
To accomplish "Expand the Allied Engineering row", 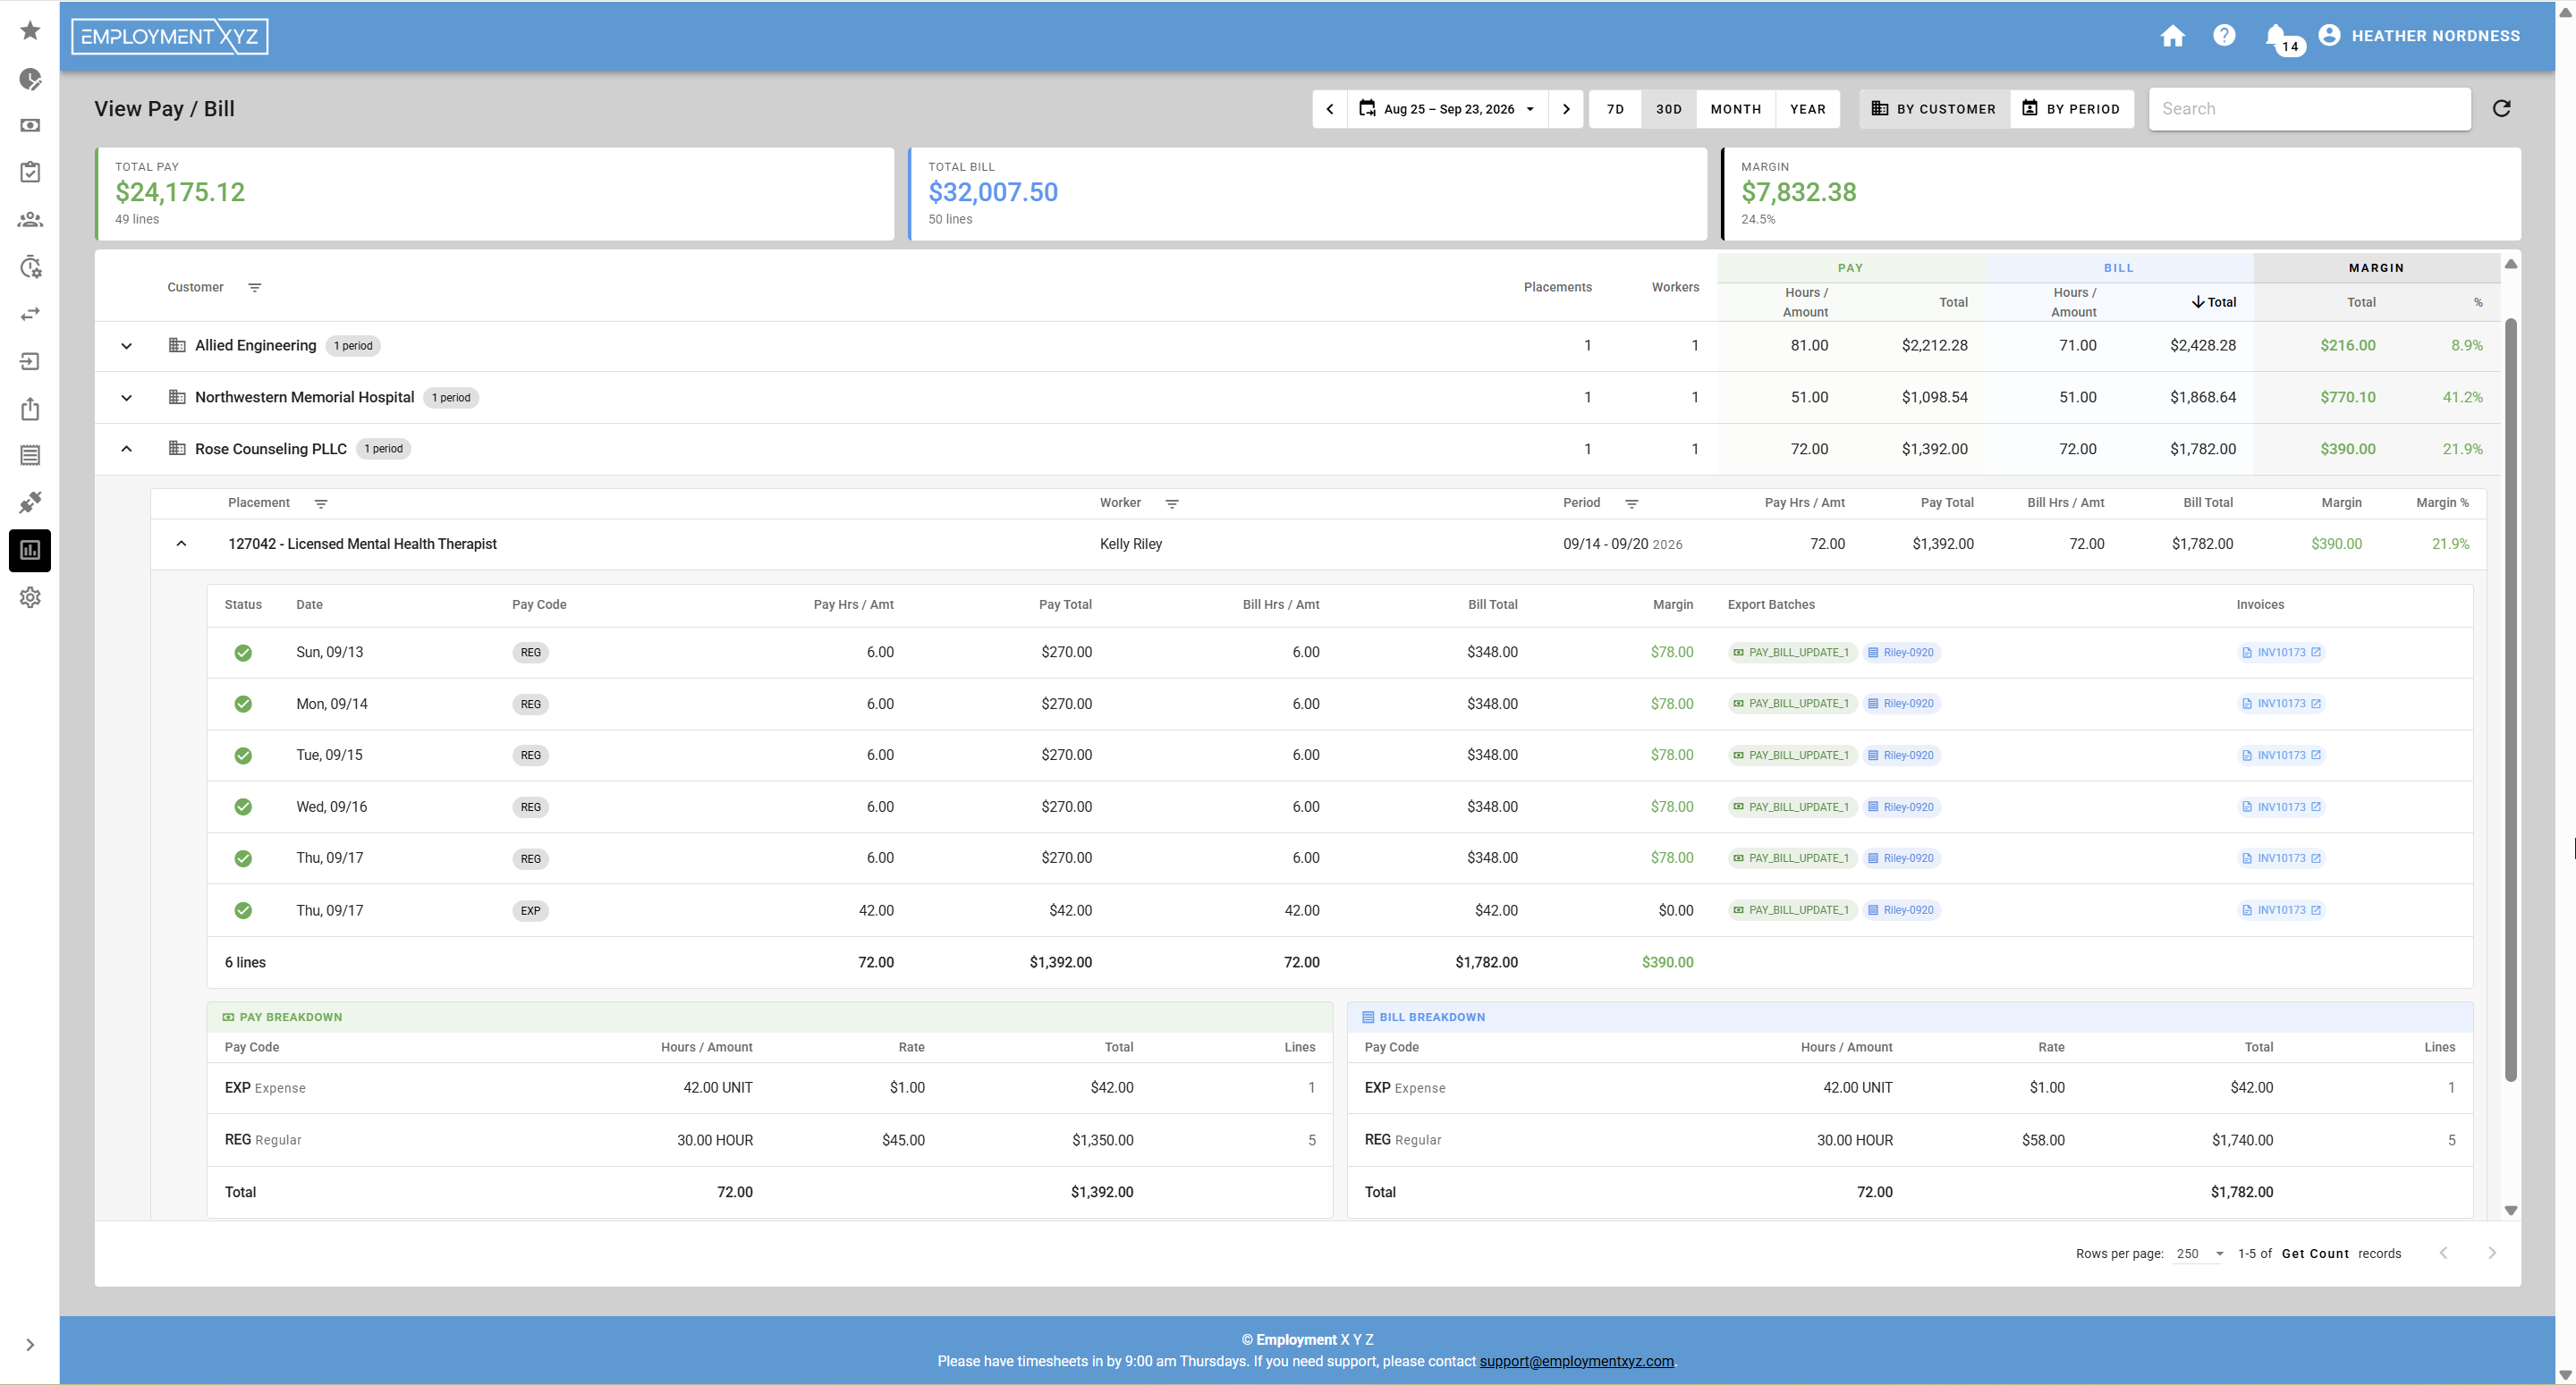I will (x=127, y=346).
